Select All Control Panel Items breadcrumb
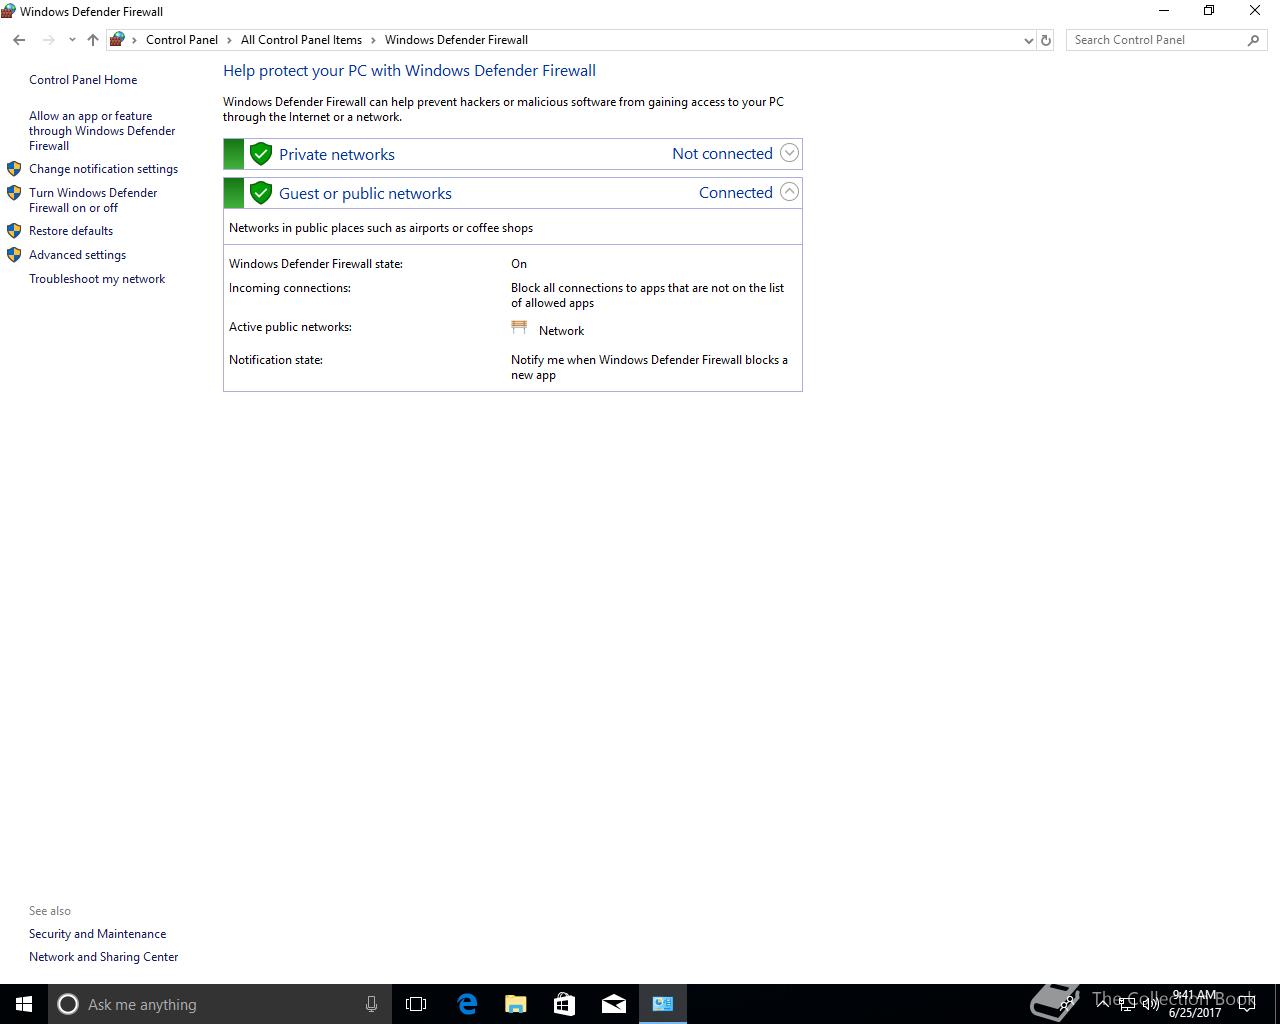1280x1024 pixels. tap(301, 40)
